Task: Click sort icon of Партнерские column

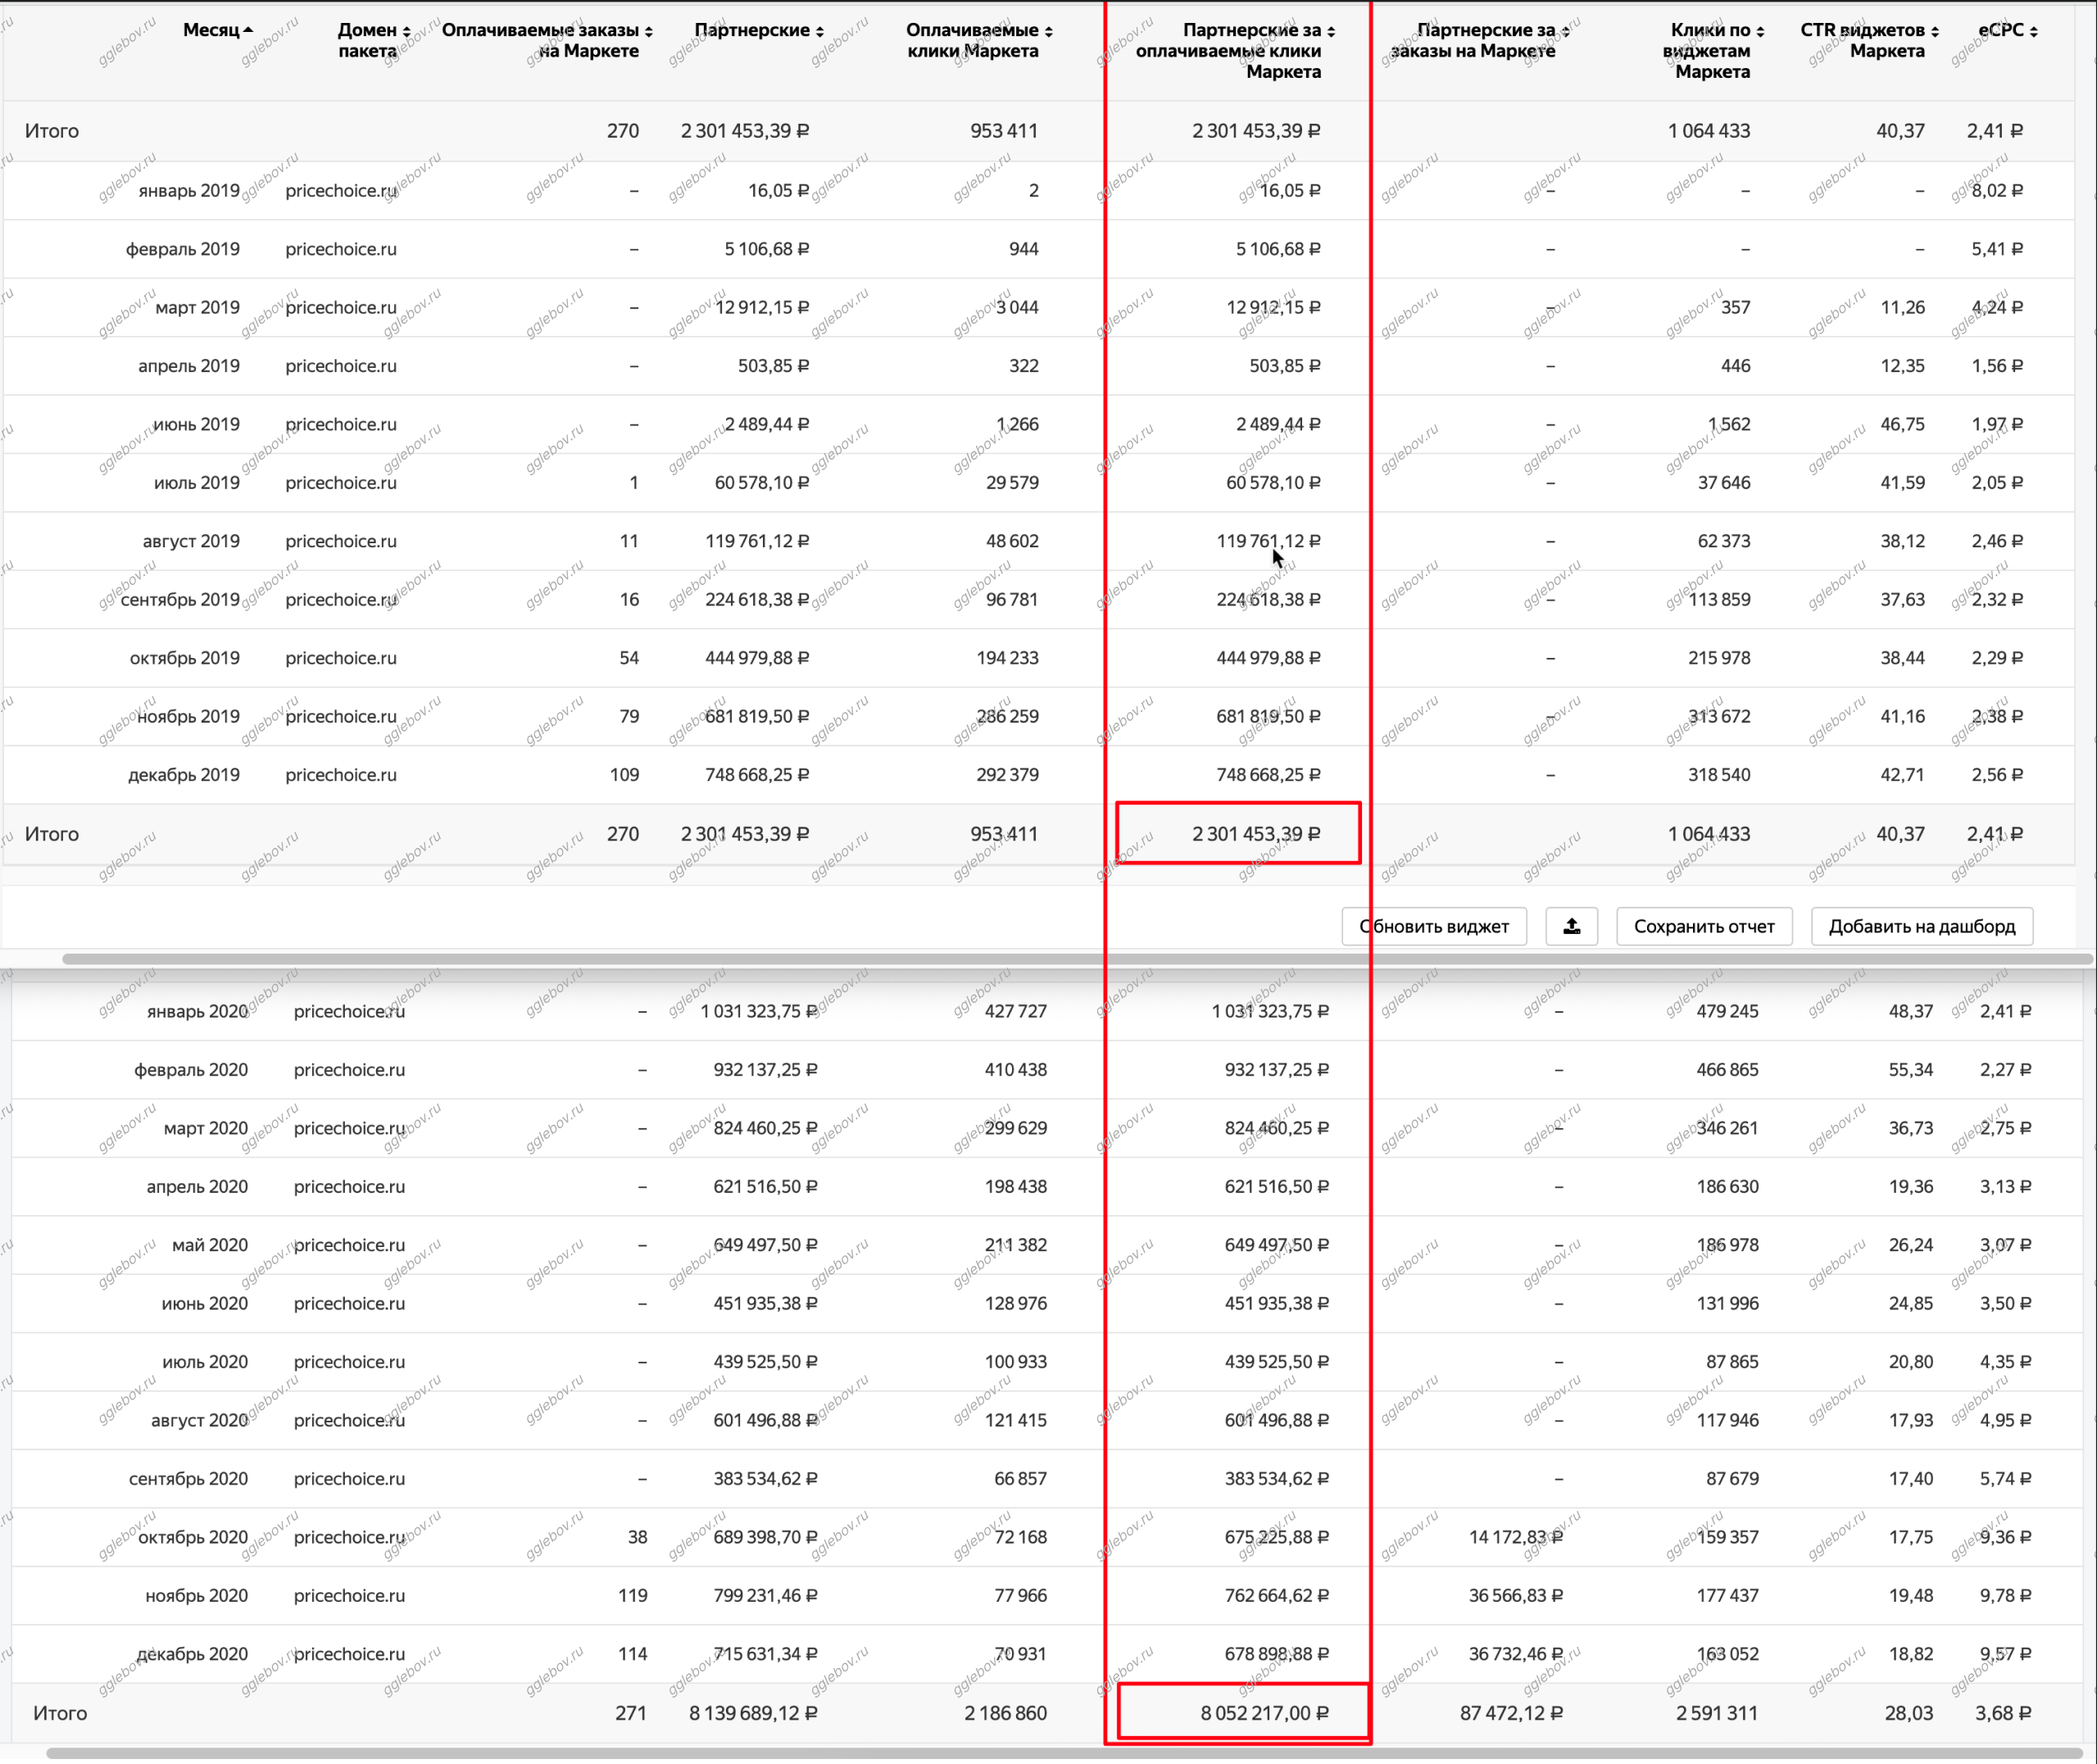Action: point(820,31)
